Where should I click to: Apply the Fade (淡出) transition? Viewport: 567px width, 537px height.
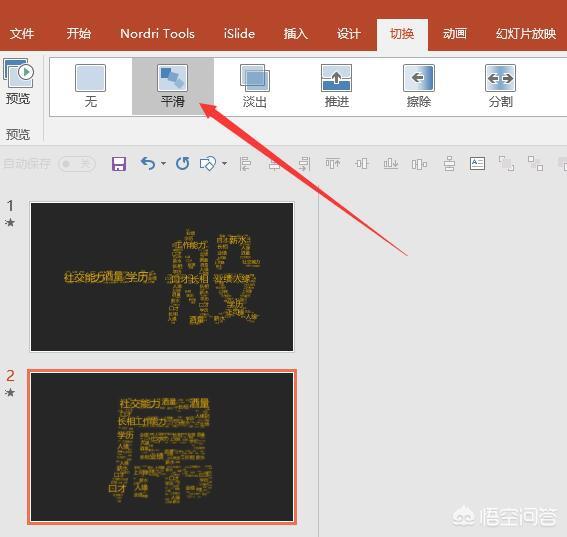255,86
